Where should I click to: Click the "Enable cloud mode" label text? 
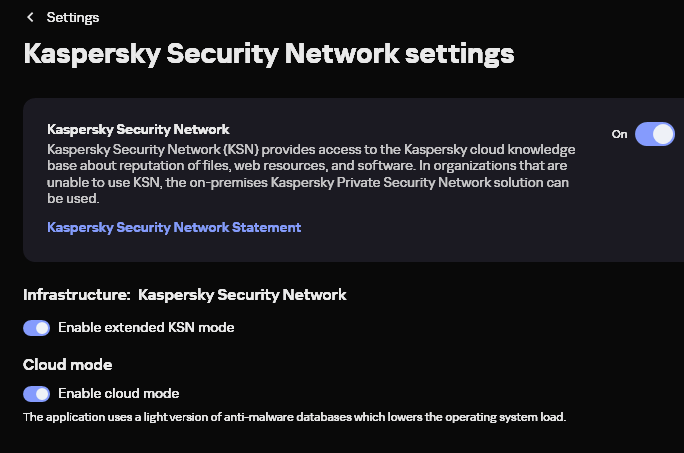pos(119,393)
